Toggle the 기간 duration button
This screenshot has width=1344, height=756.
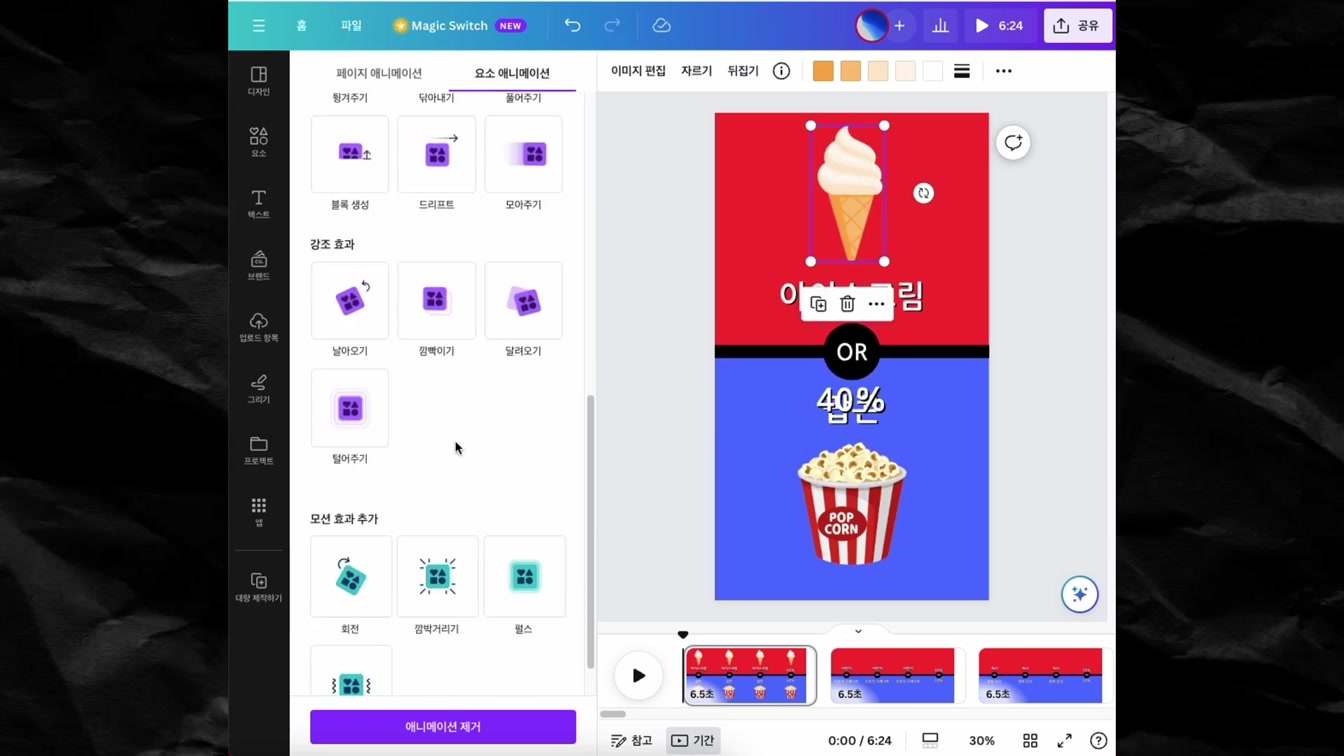(693, 741)
